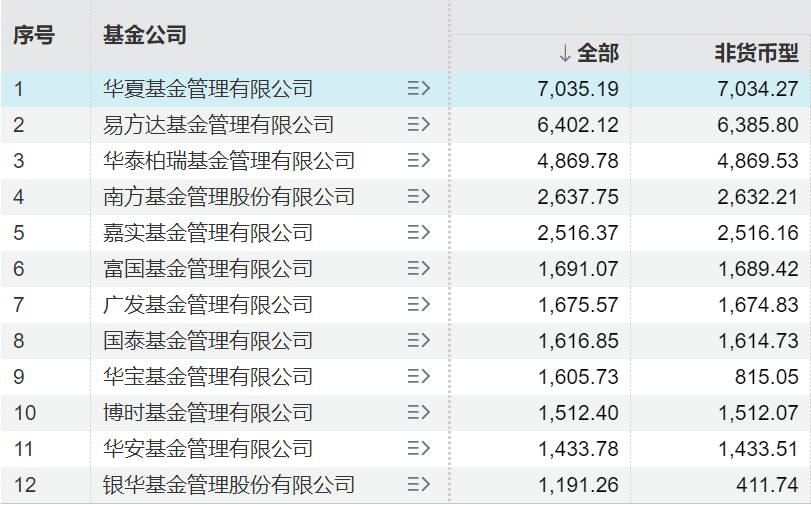Image resolution: width=811 pixels, height=505 pixels.
Task: Click non-monetary value 1,689.42
Action: [758, 269]
